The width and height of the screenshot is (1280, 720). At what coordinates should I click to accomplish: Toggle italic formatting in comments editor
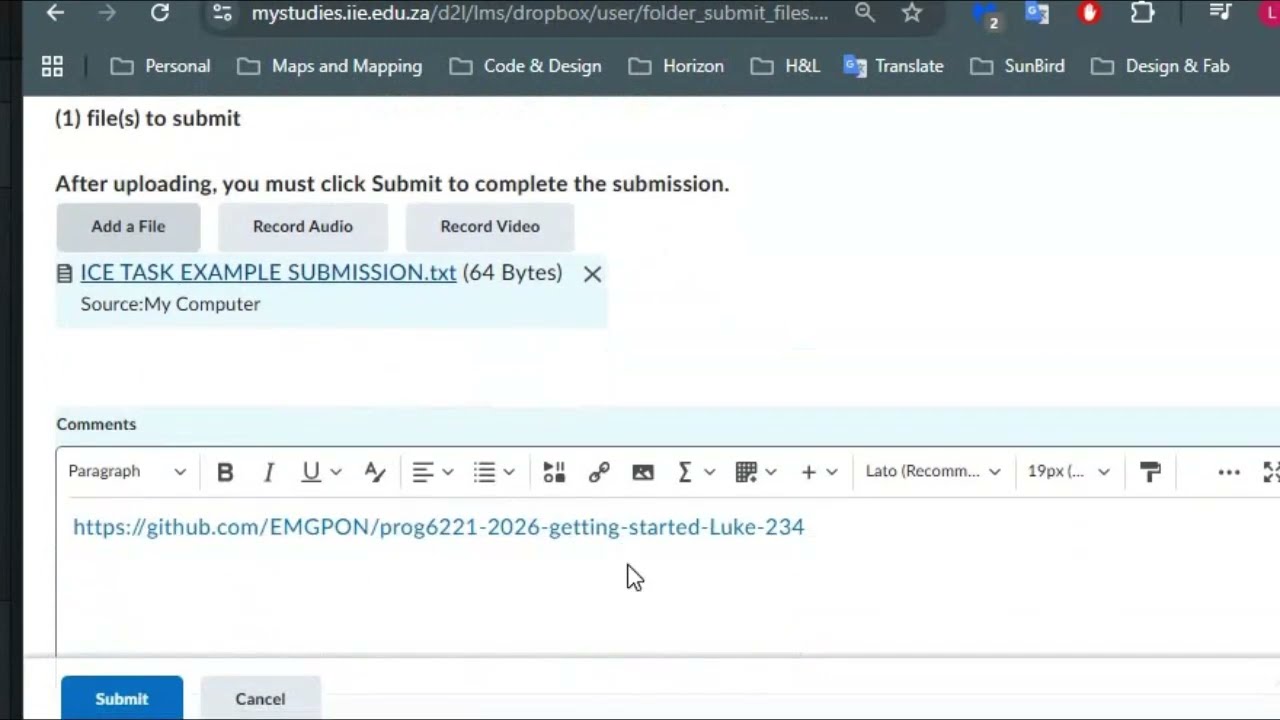coord(268,472)
